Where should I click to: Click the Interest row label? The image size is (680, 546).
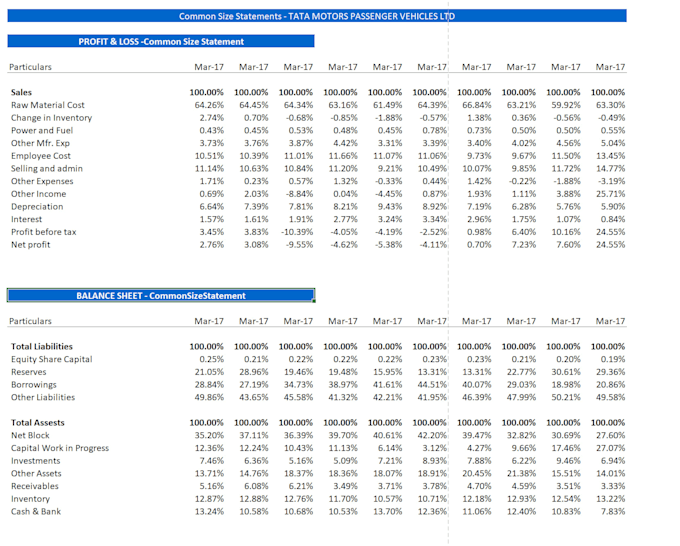[x=26, y=219]
